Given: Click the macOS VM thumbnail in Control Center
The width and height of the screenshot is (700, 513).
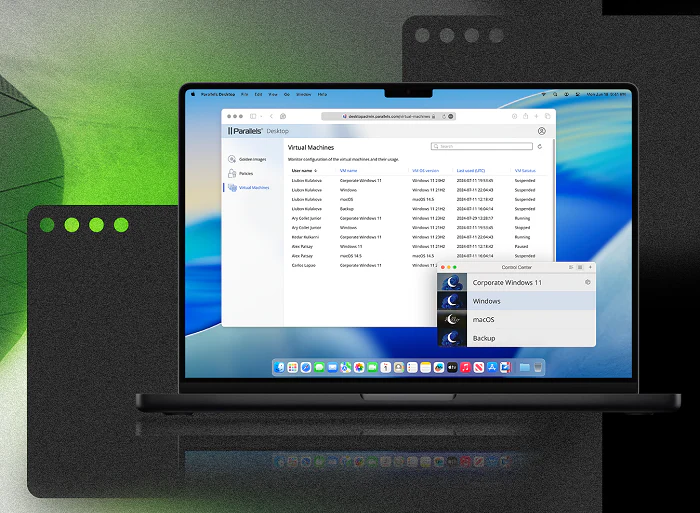Looking at the screenshot, I should point(452,320).
